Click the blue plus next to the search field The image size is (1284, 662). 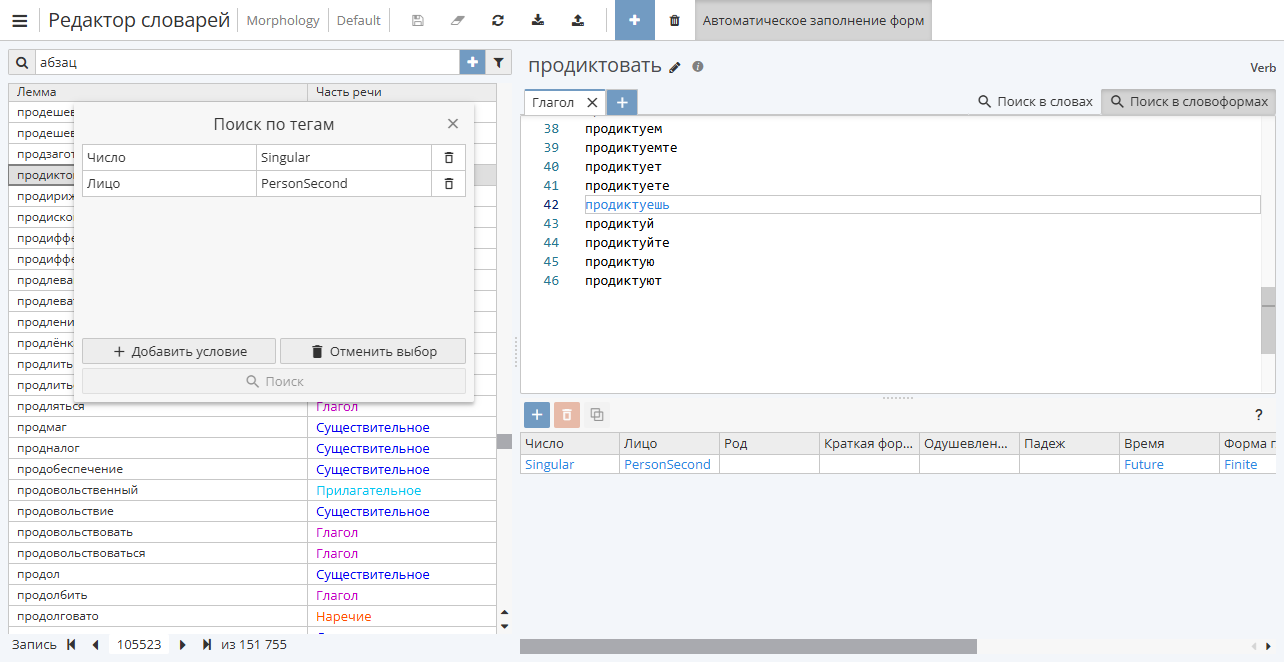pos(472,62)
